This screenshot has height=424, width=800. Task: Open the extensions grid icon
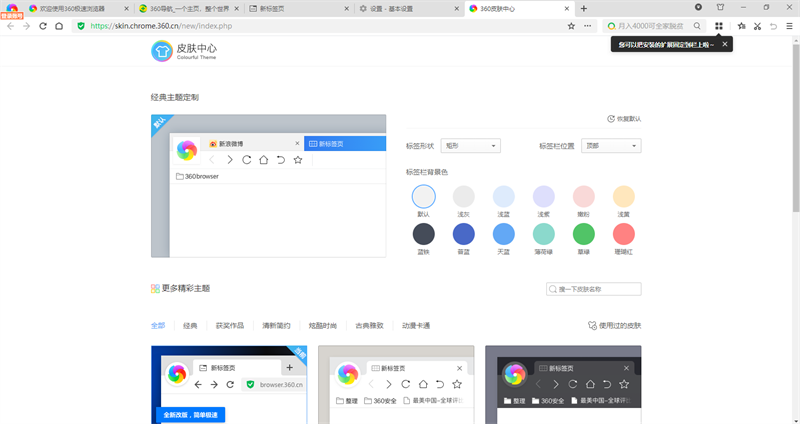[x=718, y=26]
